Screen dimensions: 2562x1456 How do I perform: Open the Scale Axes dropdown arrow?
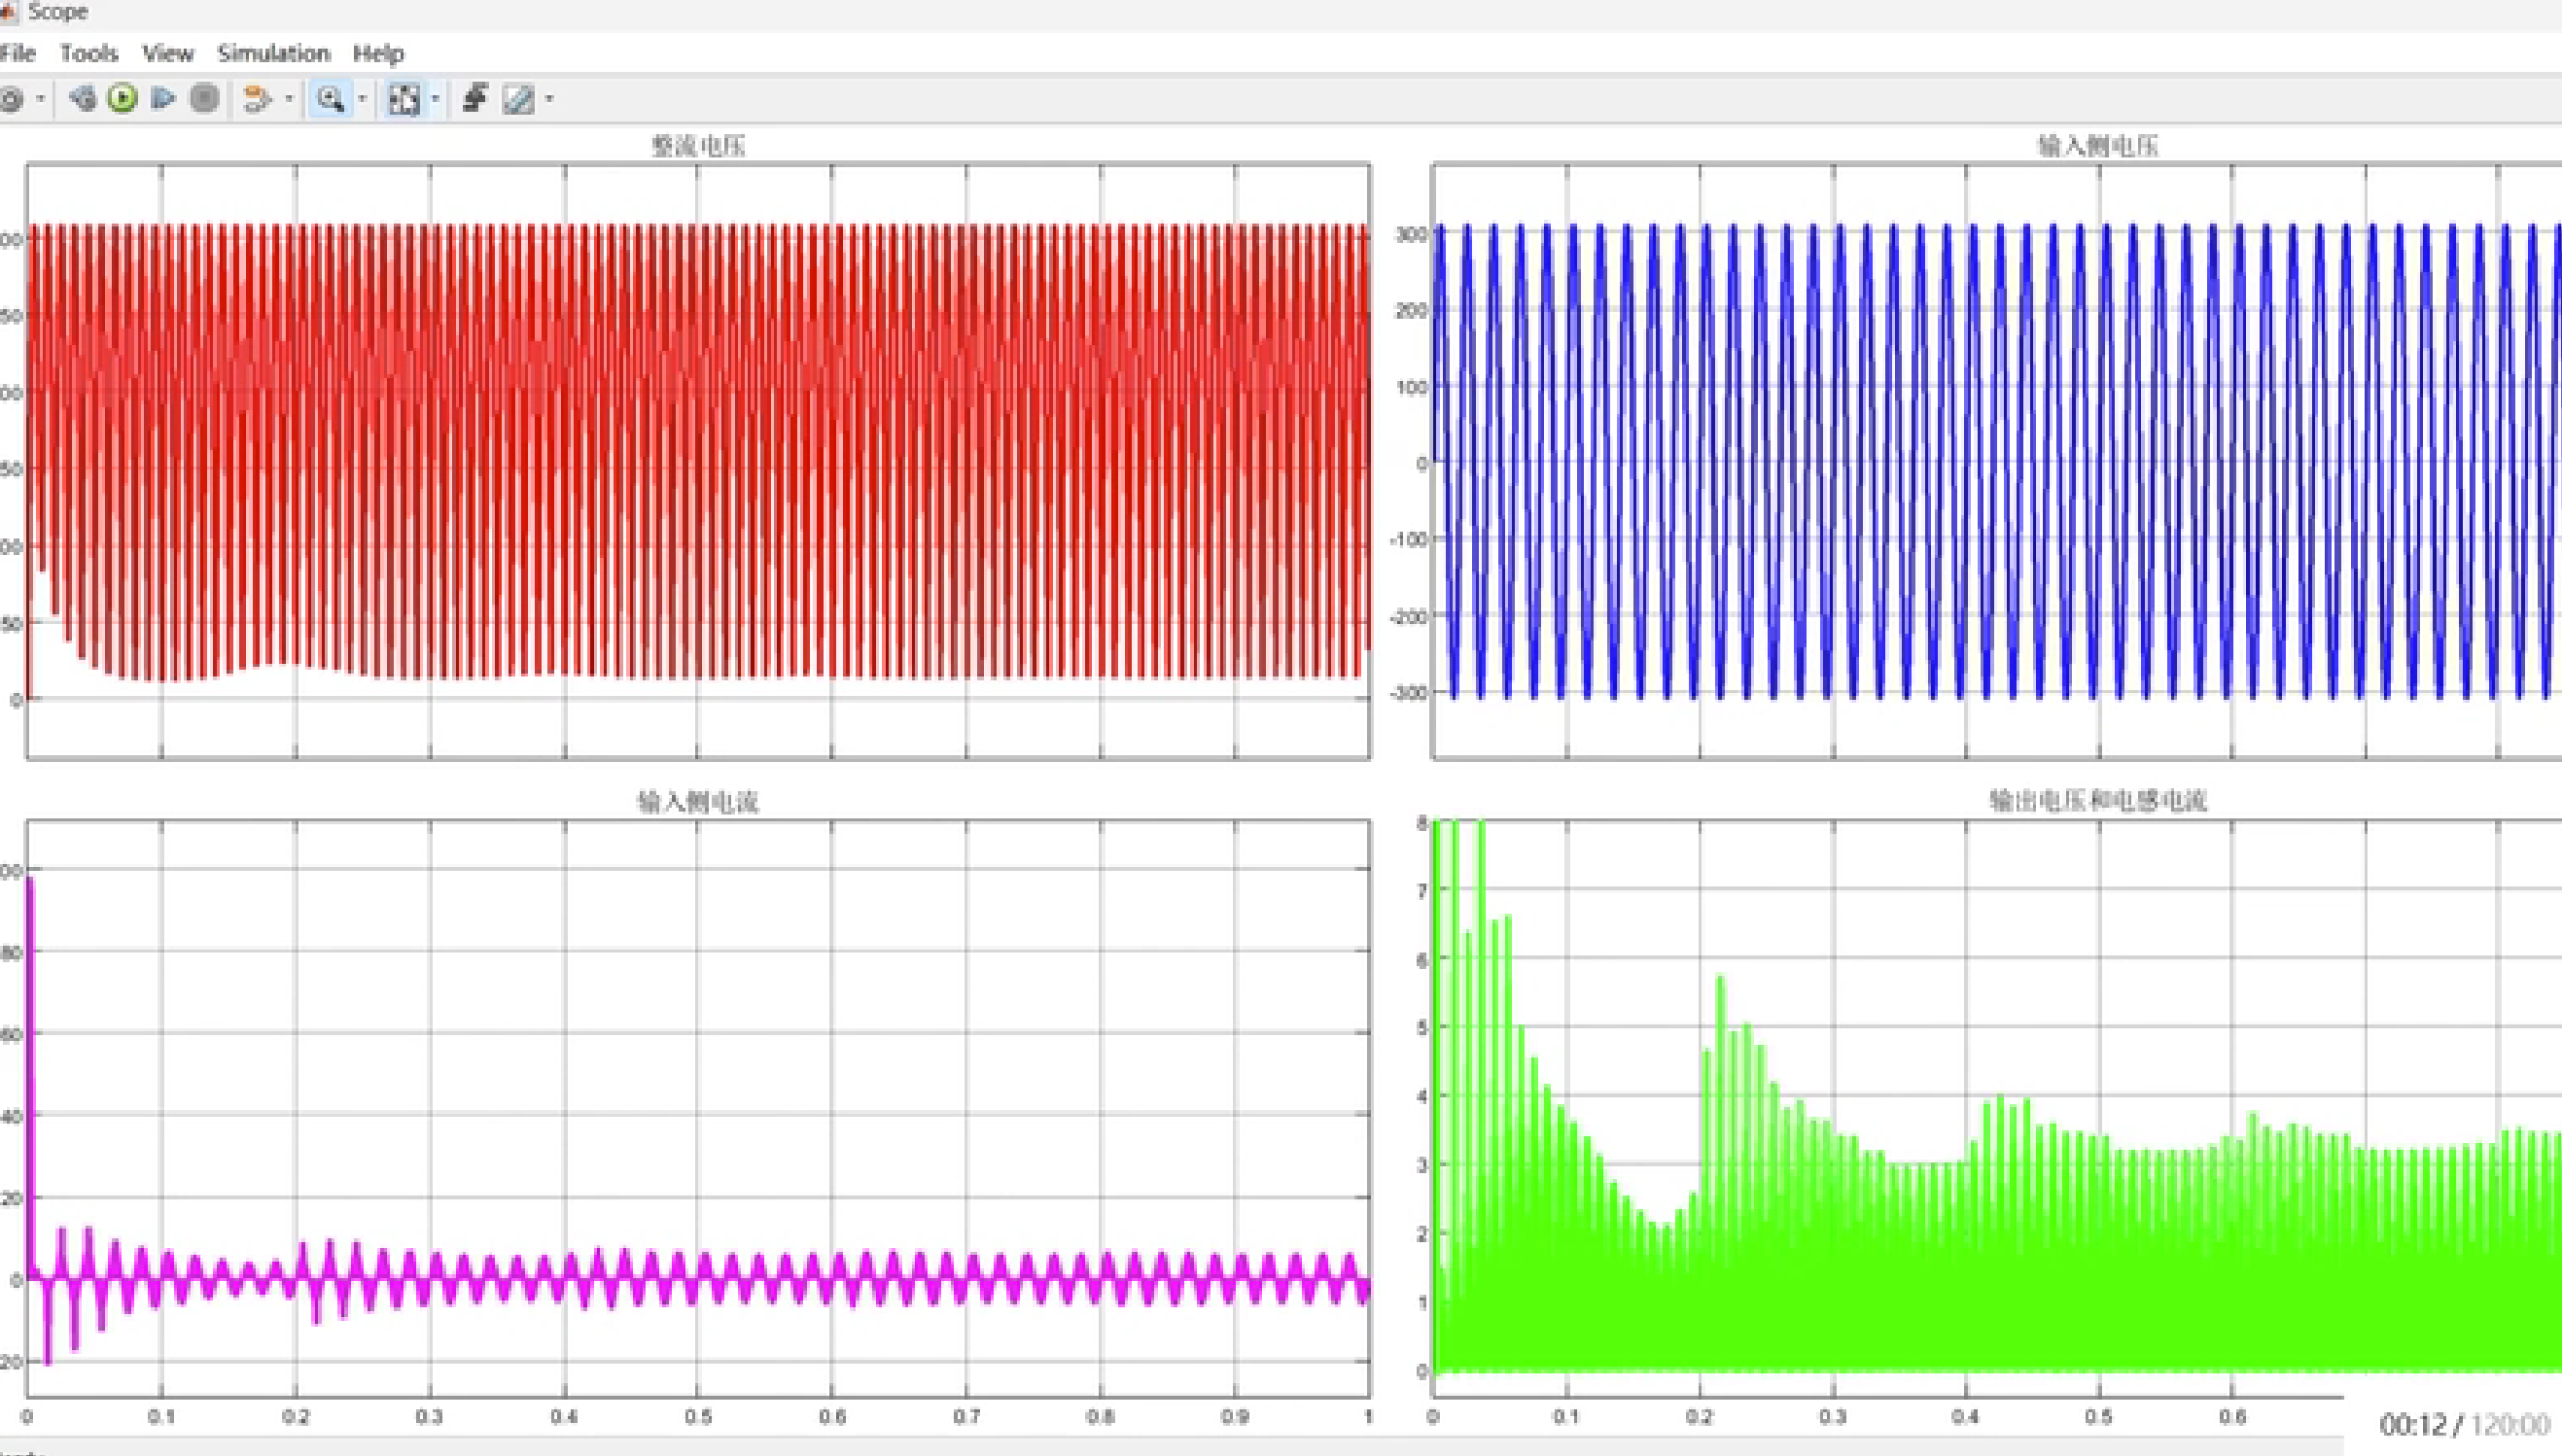[435, 99]
